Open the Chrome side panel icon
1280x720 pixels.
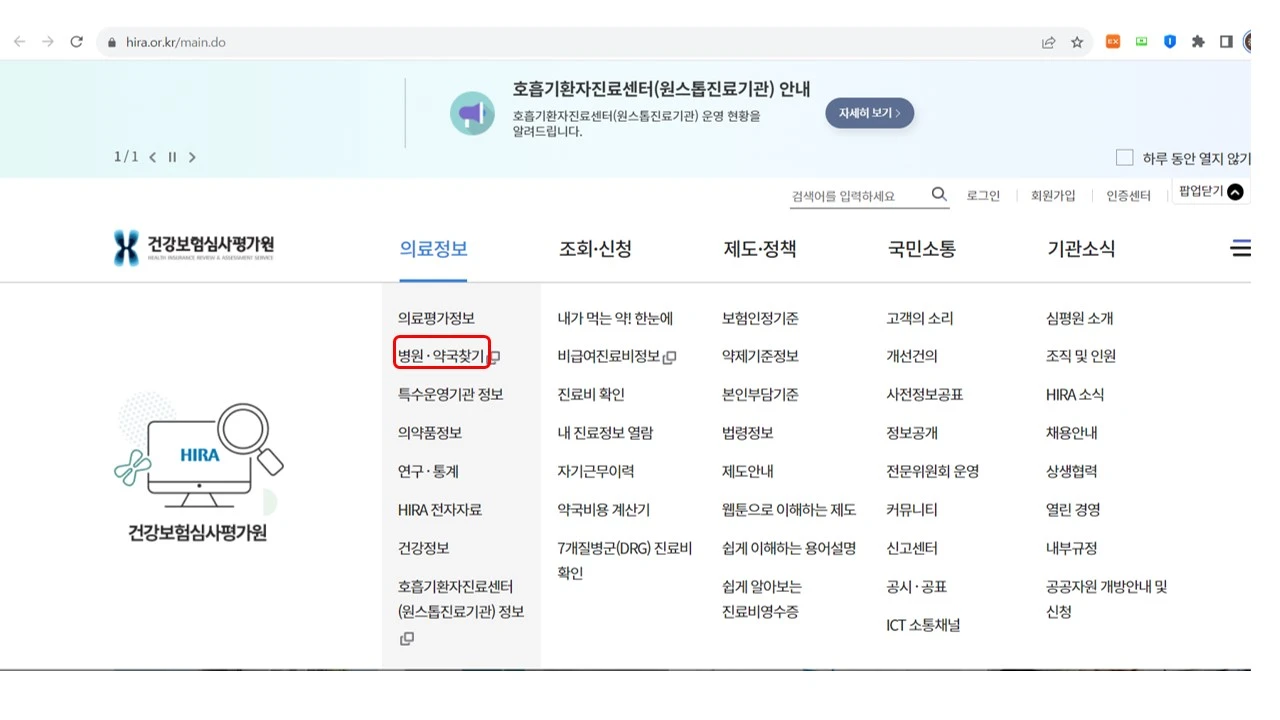point(1225,41)
